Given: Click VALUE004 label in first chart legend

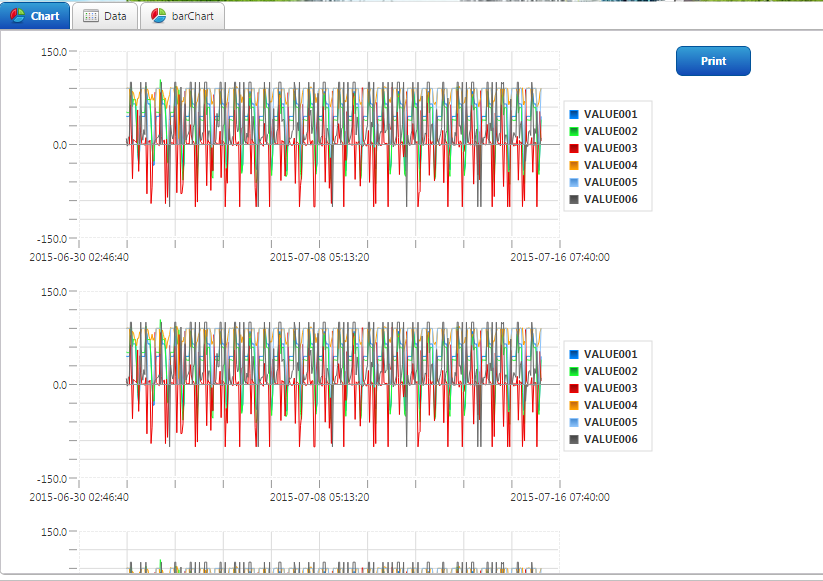Looking at the screenshot, I should [x=611, y=165].
